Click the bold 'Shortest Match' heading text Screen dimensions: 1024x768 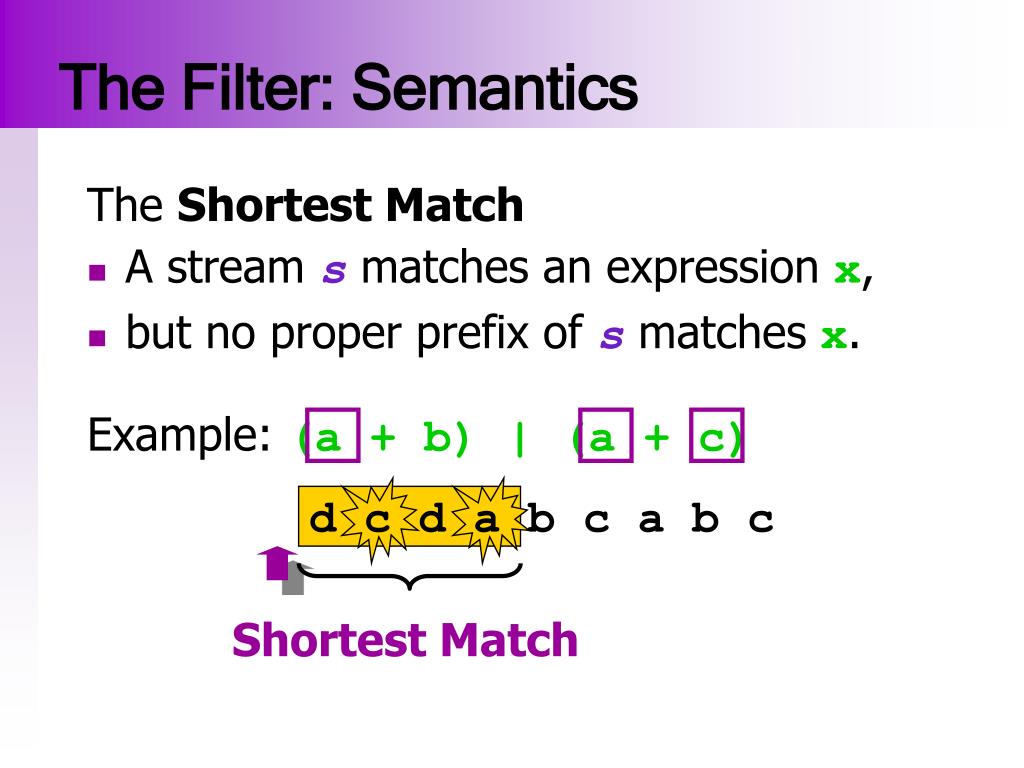coord(350,205)
